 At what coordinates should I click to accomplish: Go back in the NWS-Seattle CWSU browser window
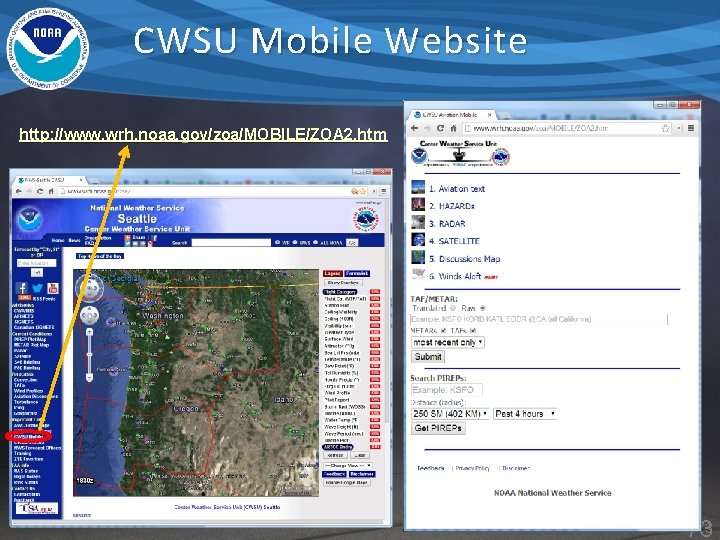(18, 191)
